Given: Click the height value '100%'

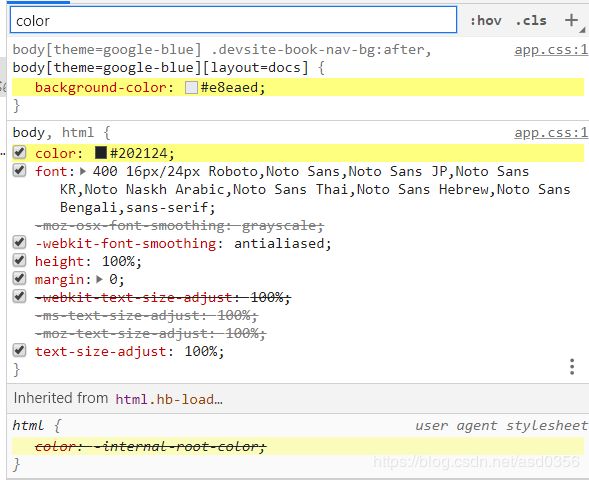Looking at the screenshot, I should point(118,261).
